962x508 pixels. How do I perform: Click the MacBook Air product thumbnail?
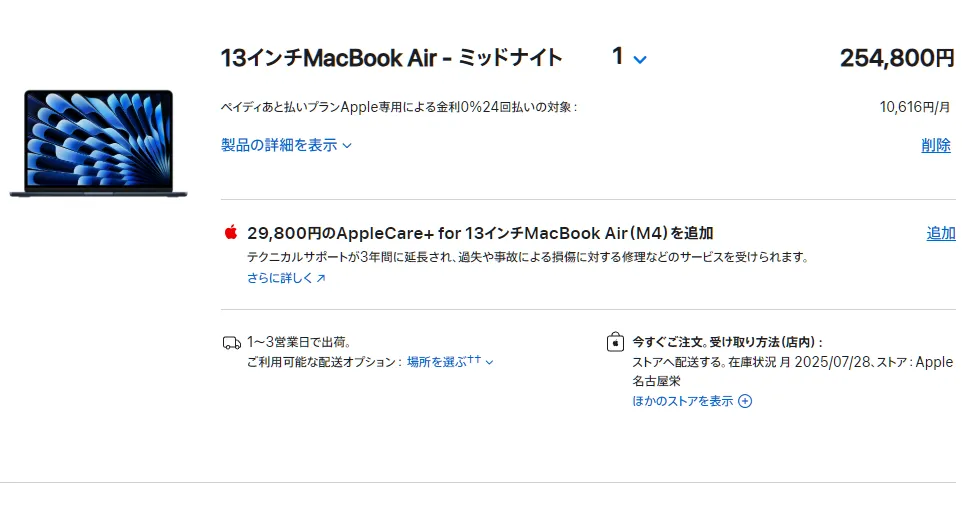pyautogui.click(x=91, y=142)
